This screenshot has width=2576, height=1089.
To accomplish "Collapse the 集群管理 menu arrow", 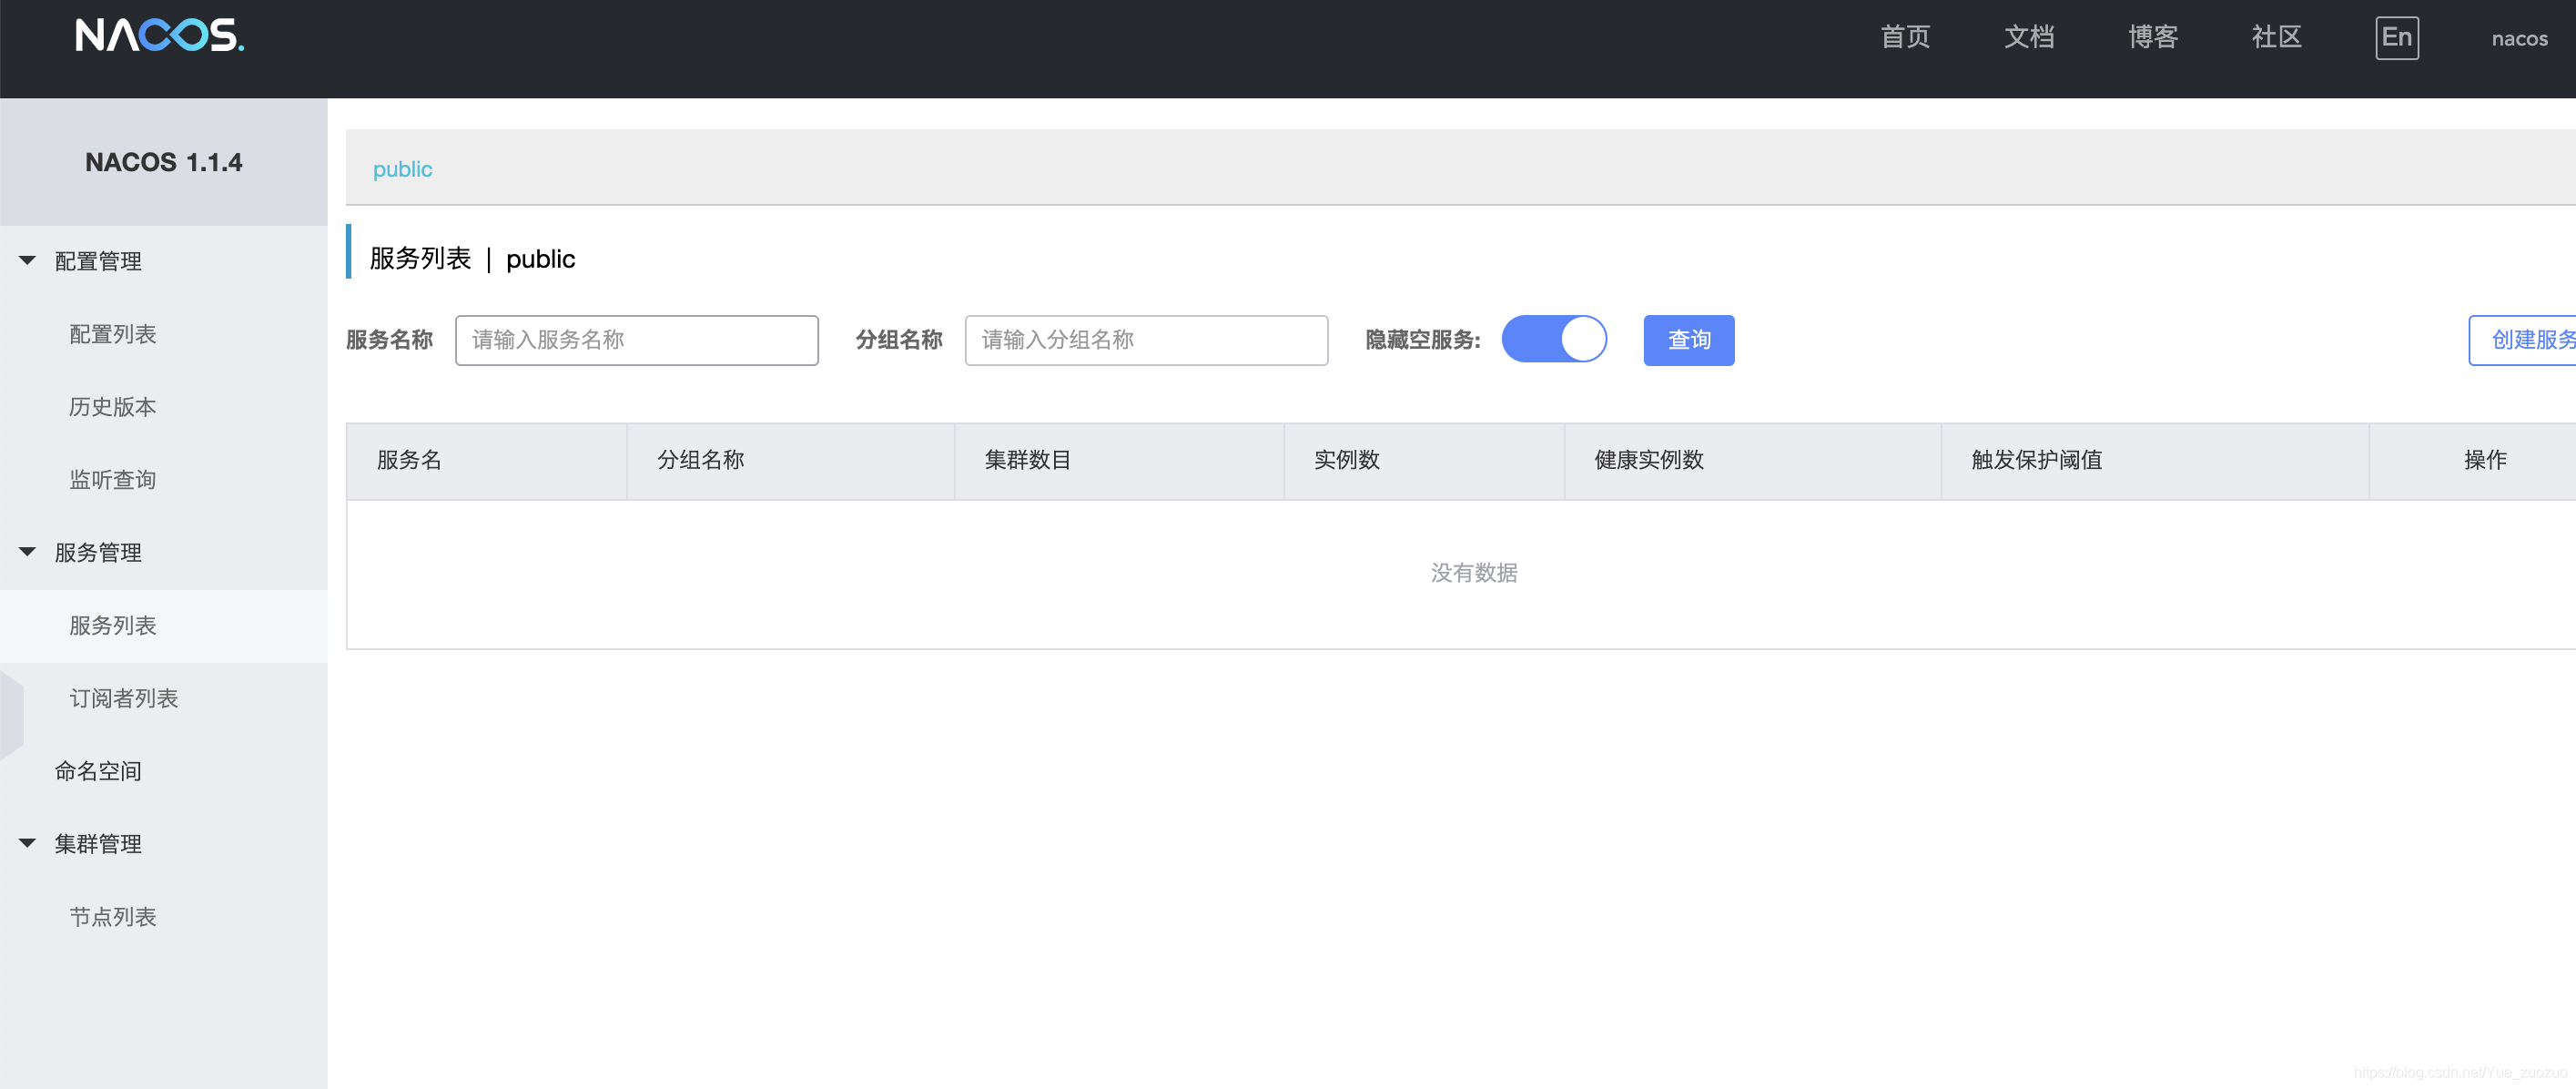I will click(27, 843).
